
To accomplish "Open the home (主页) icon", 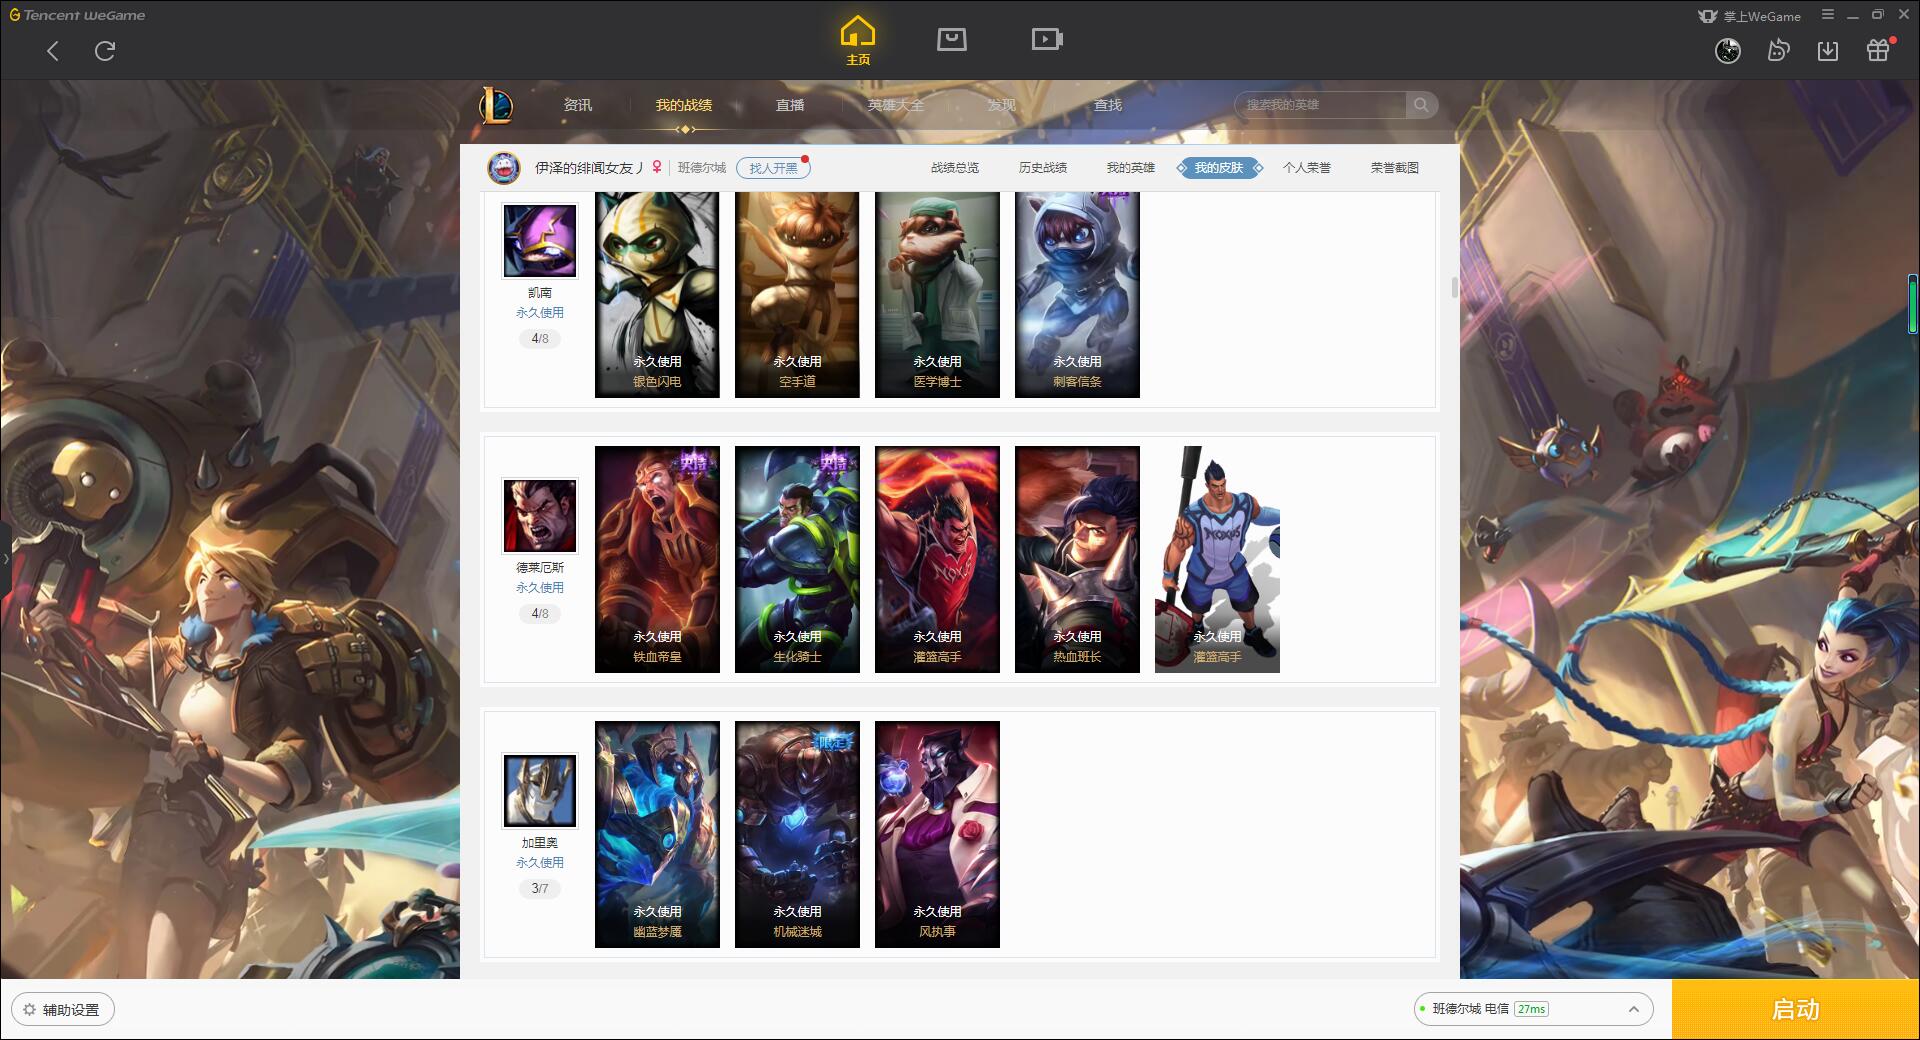I will 858,41.
